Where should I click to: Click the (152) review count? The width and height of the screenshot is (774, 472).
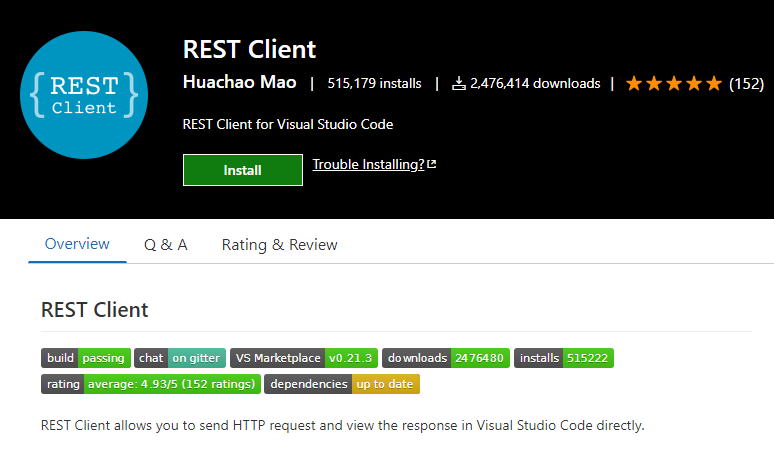coord(746,83)
